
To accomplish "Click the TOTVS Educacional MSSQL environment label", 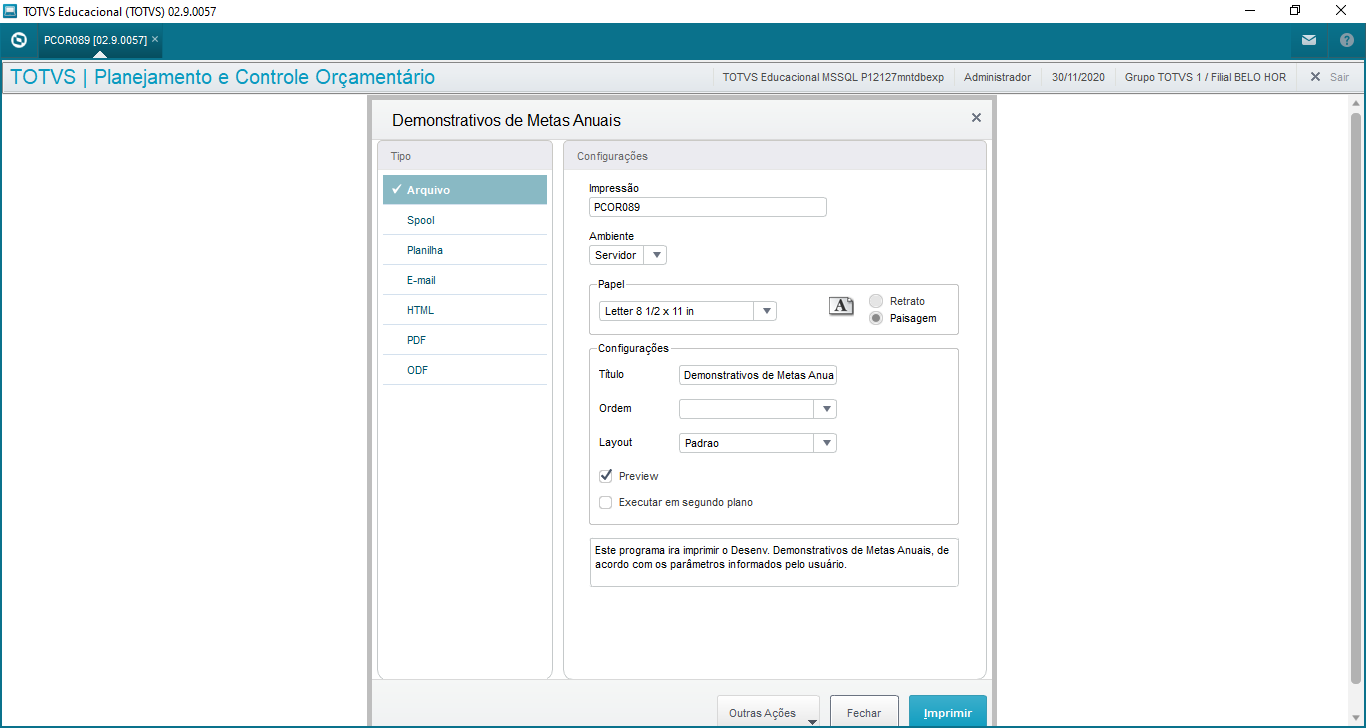I will pyautogui.click(x=833, y=77).
